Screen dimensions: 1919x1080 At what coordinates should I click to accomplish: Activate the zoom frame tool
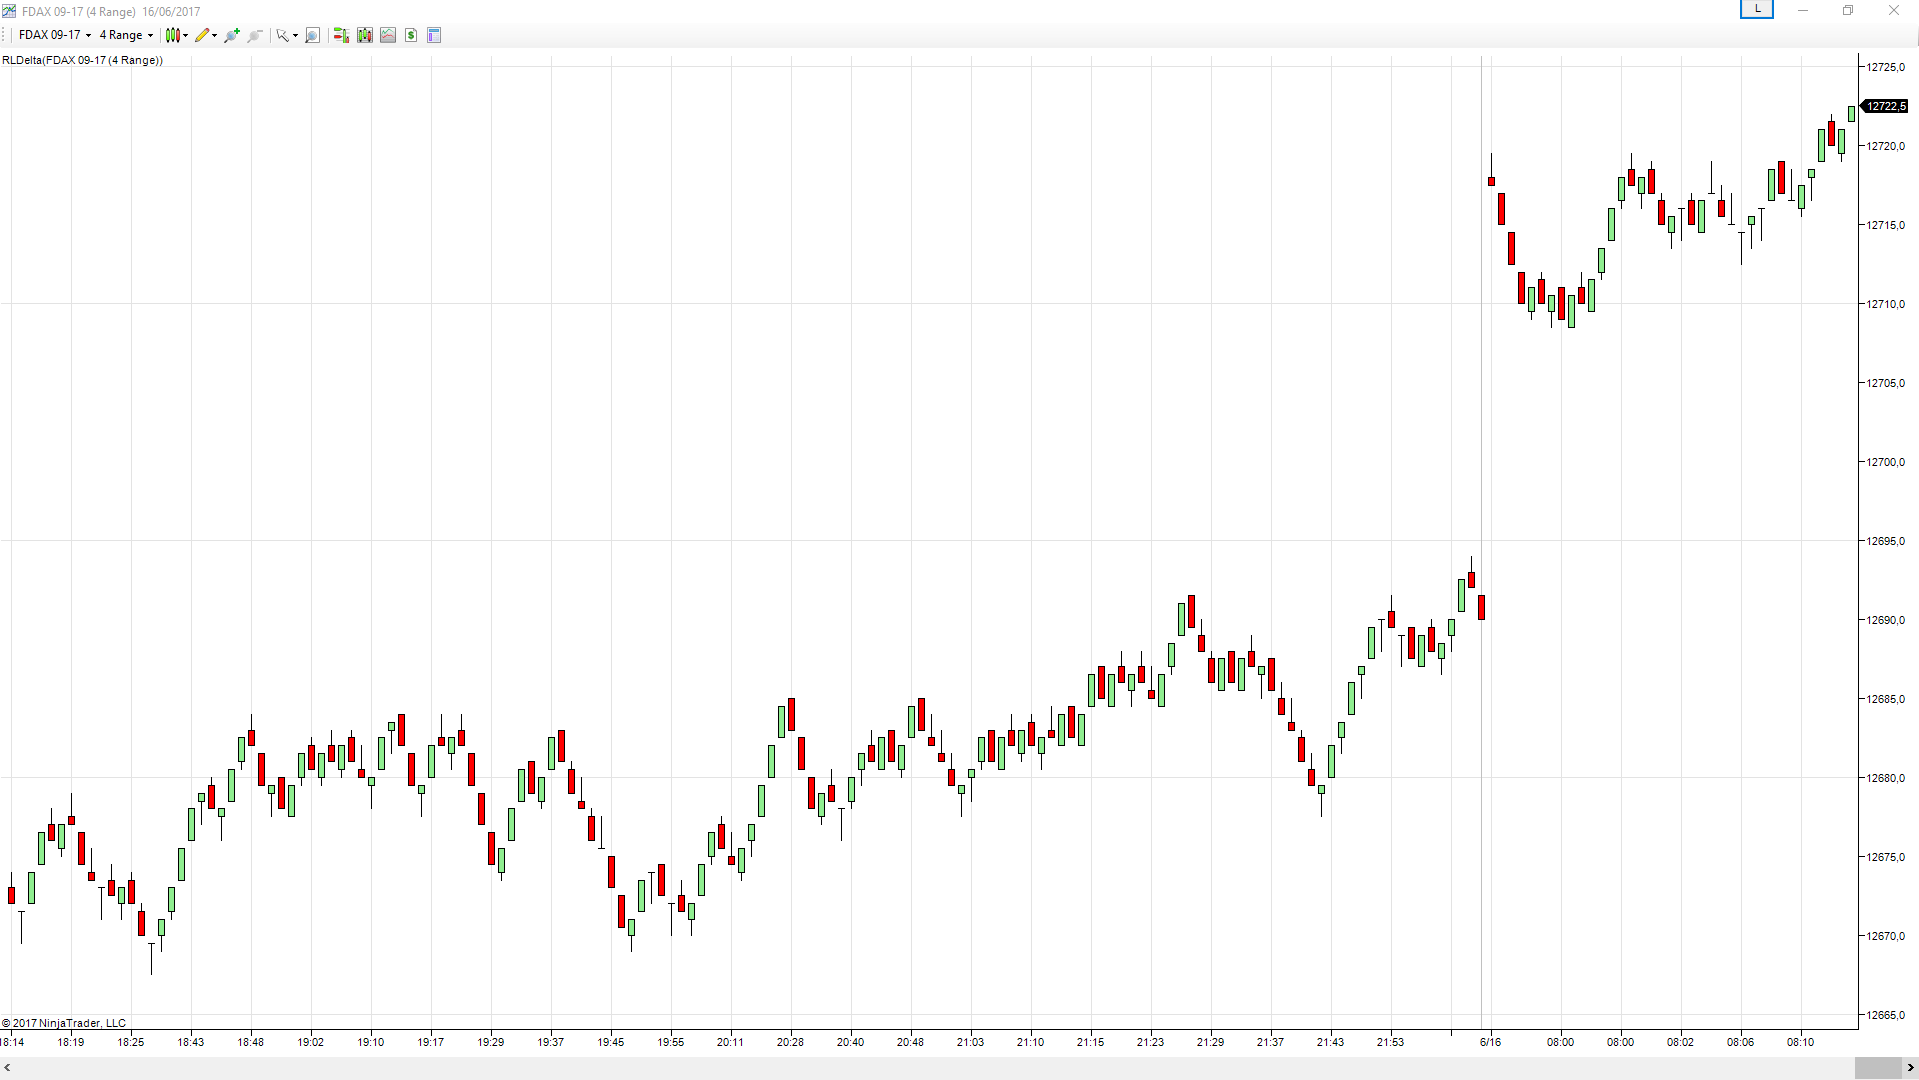click(x=312, y=35)
